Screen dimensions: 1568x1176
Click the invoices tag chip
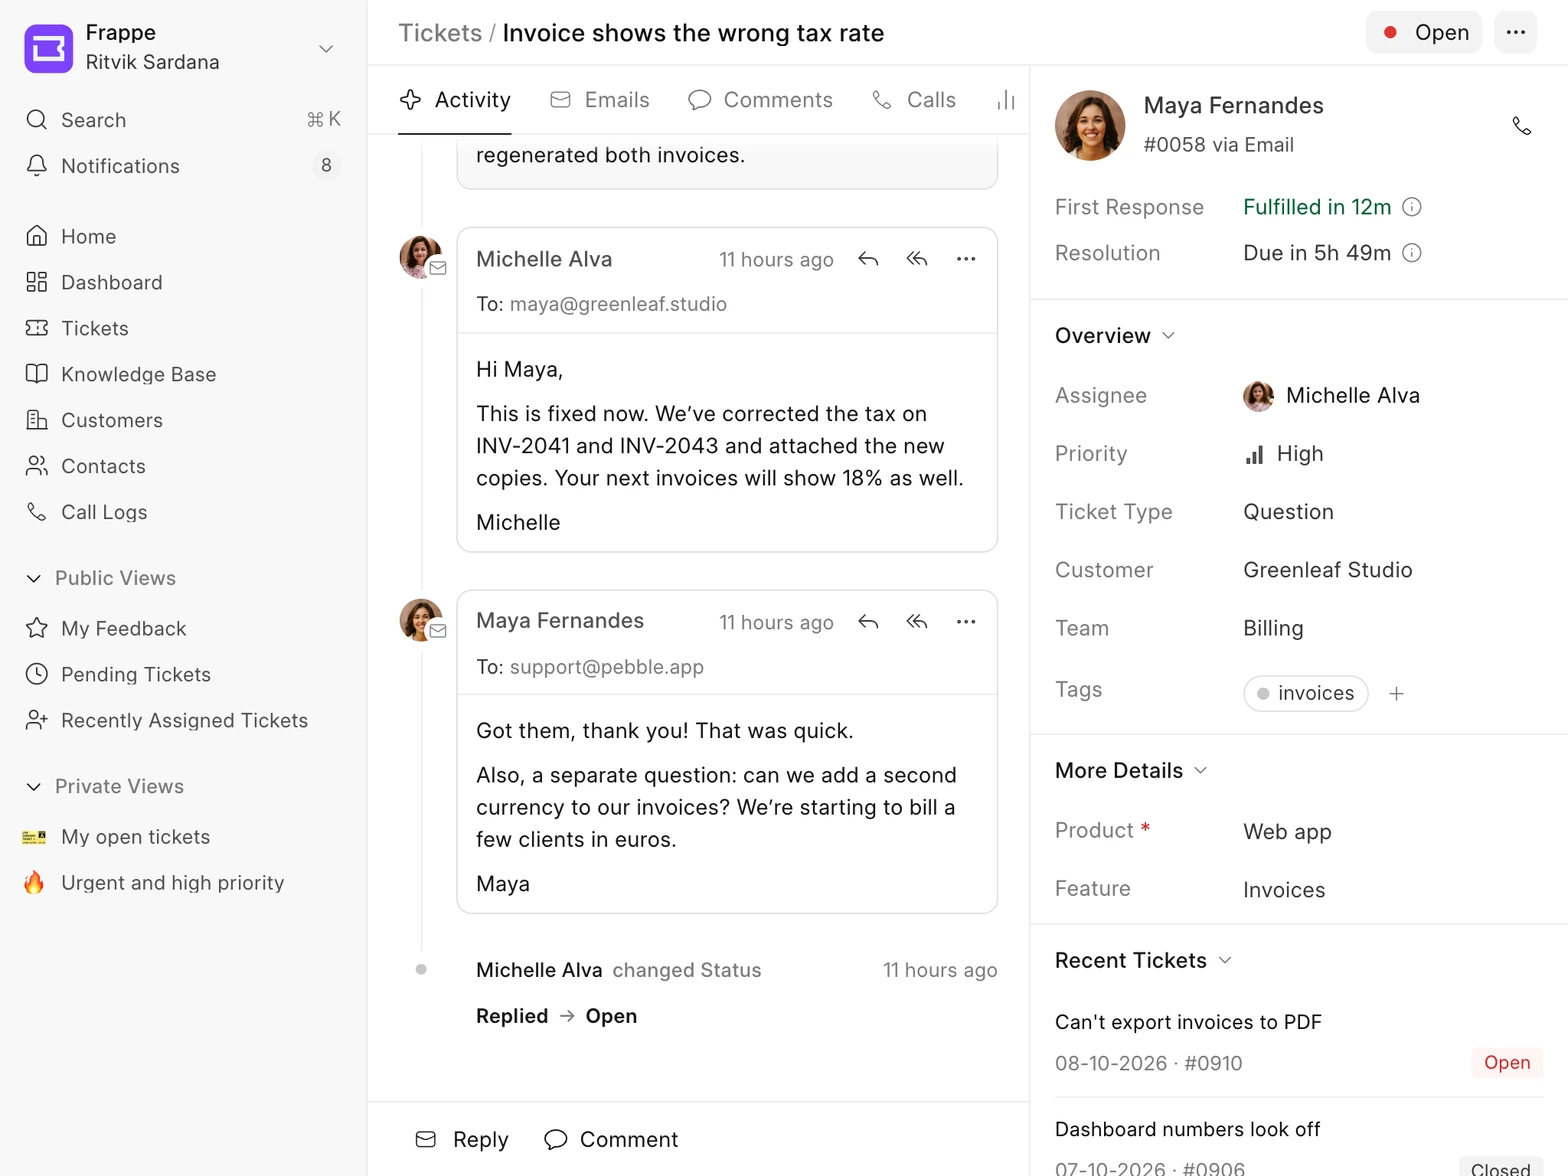click(1306, 693)
